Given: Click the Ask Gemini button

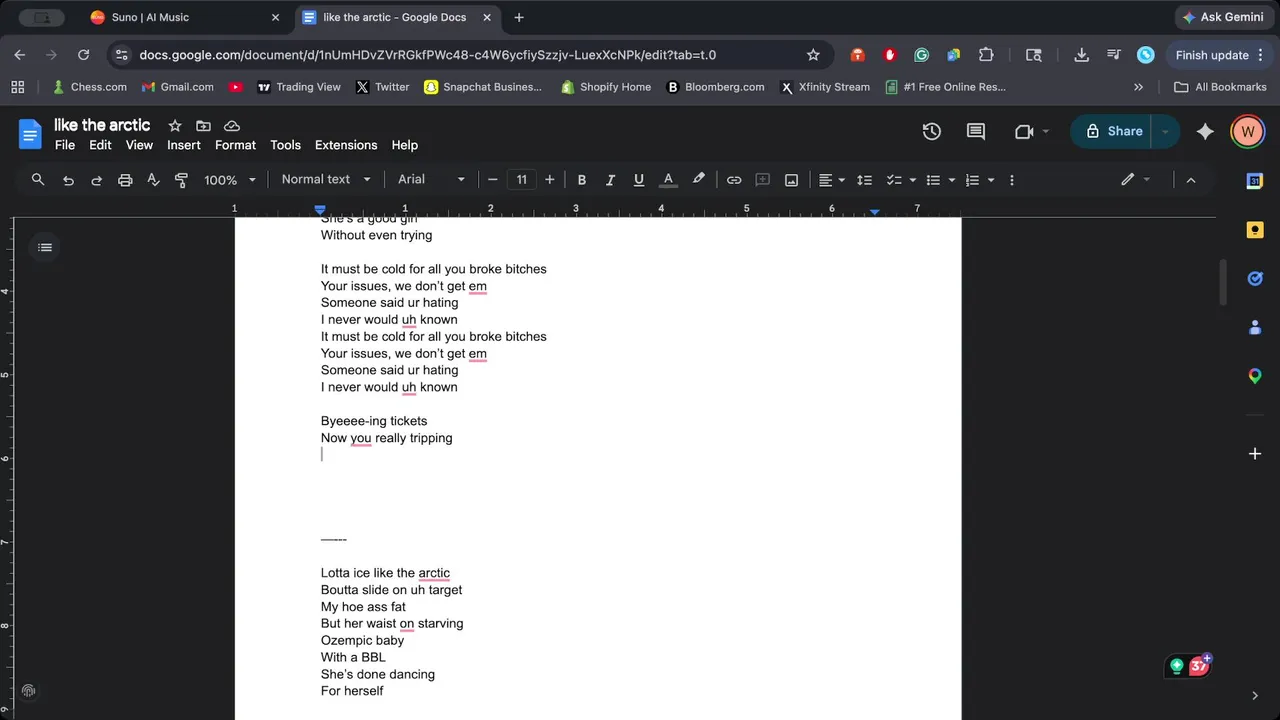Looking at the screenshot, I should [x=1223, y=17].
